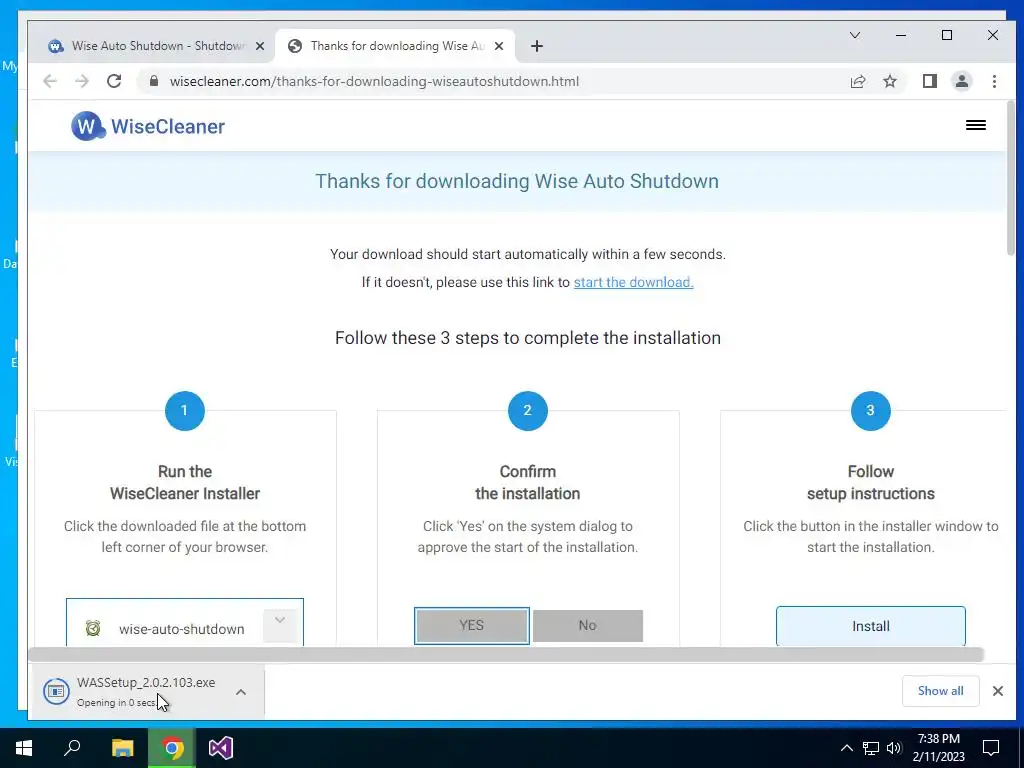Open network status tray icon
The width and height of the screenshot is (1024, 768).
871,748
